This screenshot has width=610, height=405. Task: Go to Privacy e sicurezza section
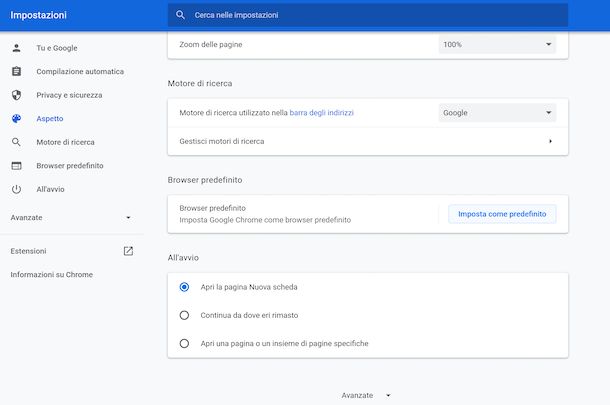[x=69, y=95]
